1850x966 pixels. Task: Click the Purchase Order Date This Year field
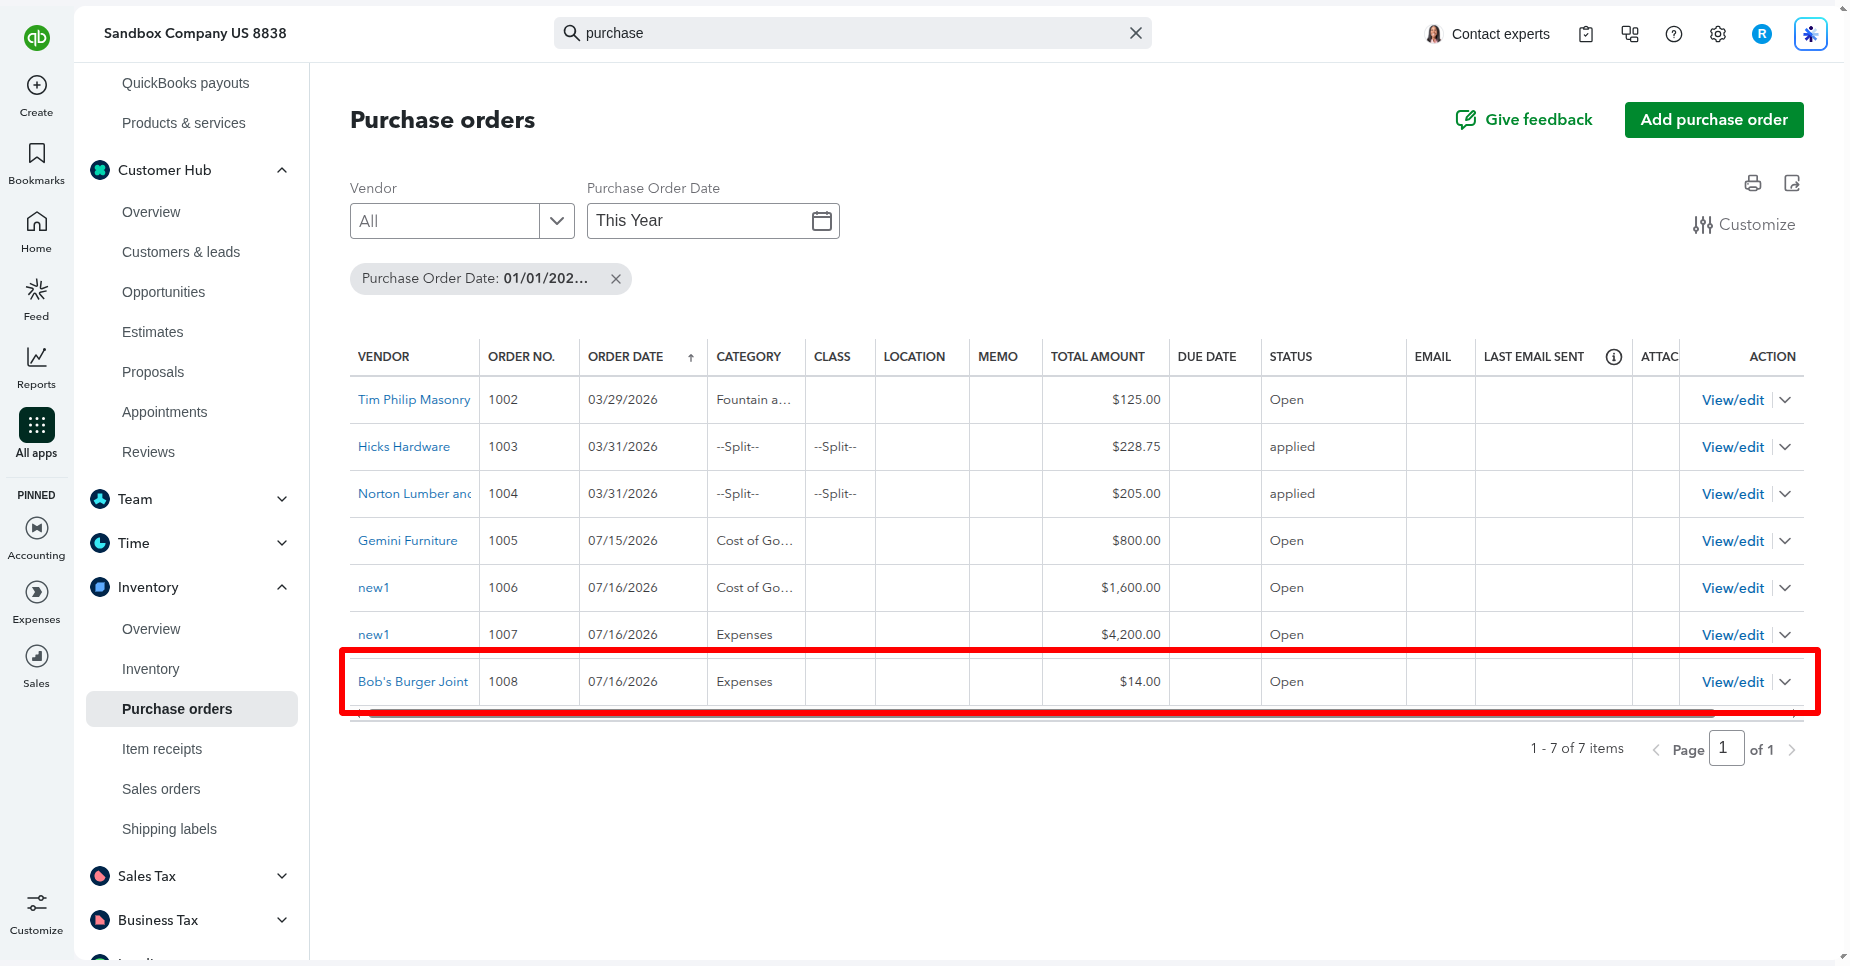click(x=713, y=221)
